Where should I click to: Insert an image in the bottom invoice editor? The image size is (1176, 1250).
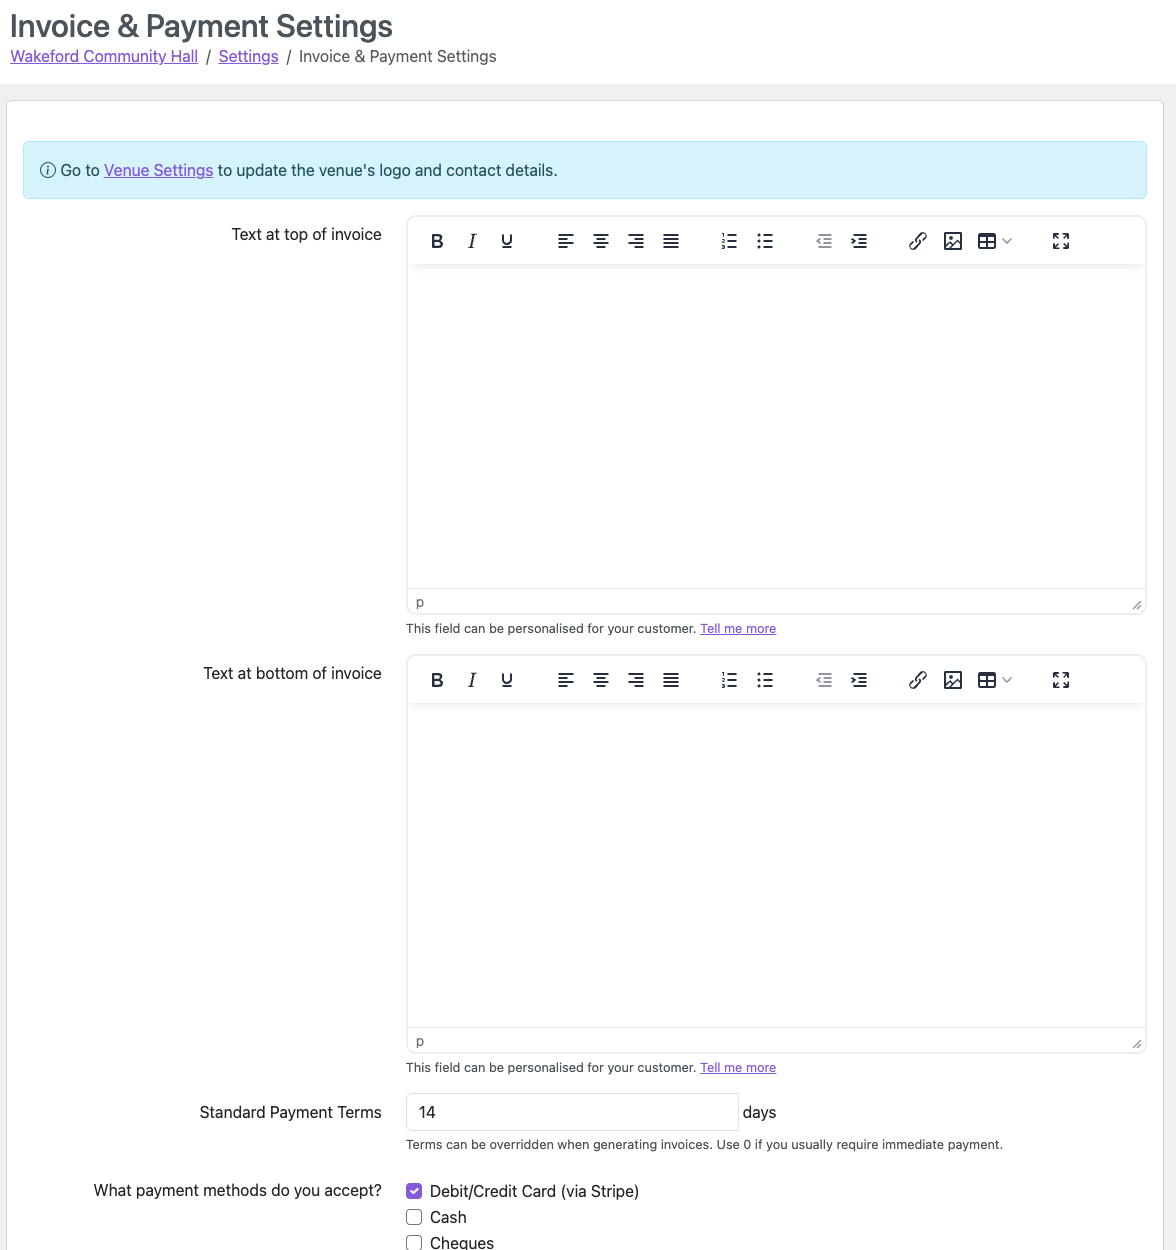tap(952, 679)
